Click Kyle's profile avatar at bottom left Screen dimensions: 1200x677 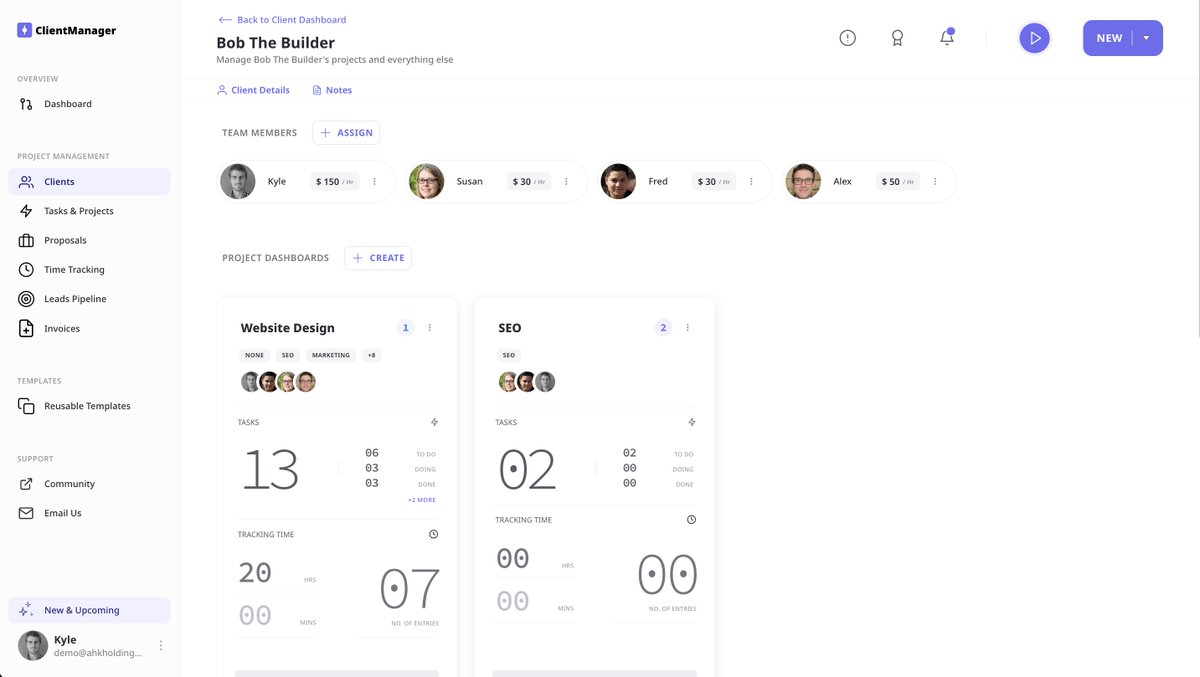(32, 645)
